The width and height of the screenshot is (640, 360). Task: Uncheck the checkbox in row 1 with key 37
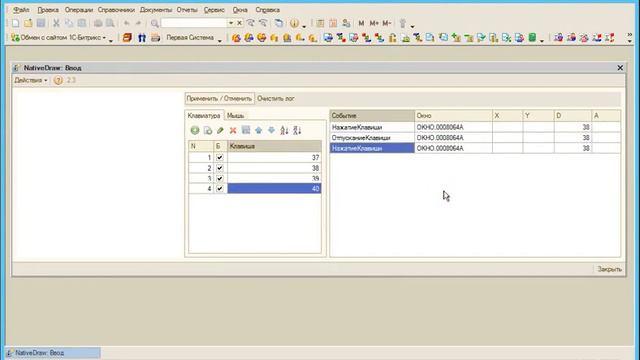pos(220,157)
